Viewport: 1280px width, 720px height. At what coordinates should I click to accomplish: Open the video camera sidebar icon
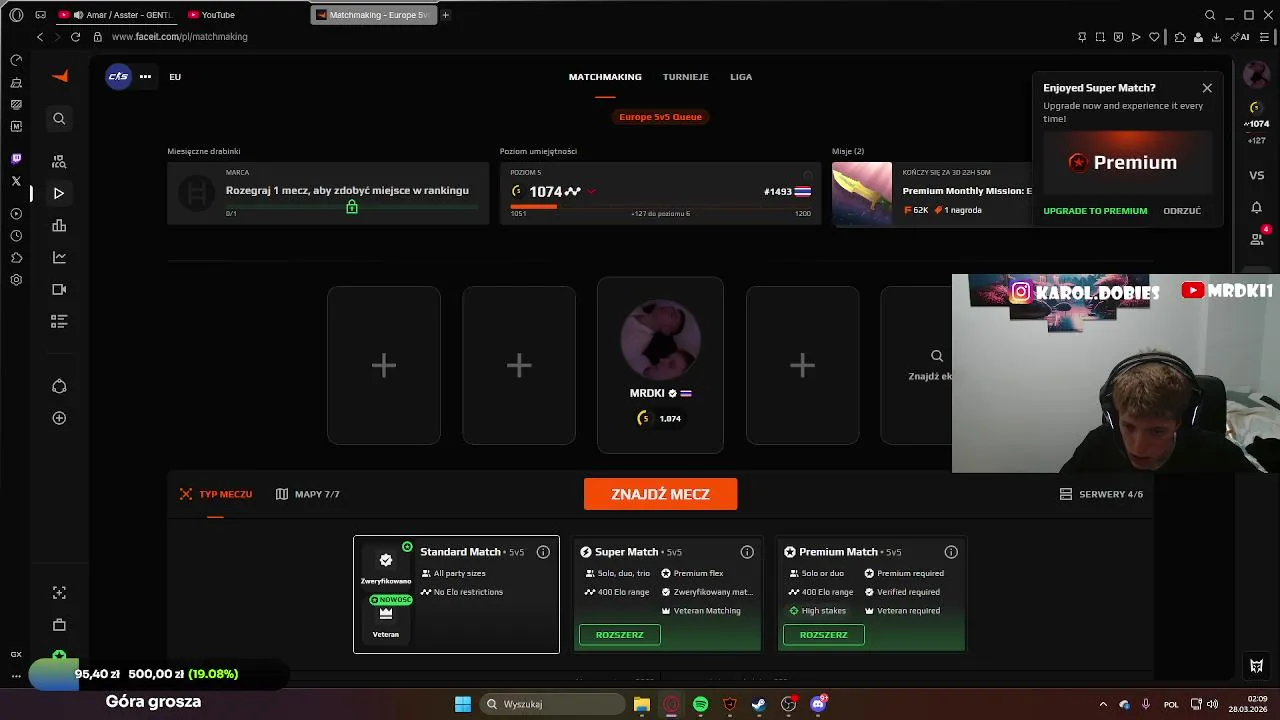pos(59,289)
